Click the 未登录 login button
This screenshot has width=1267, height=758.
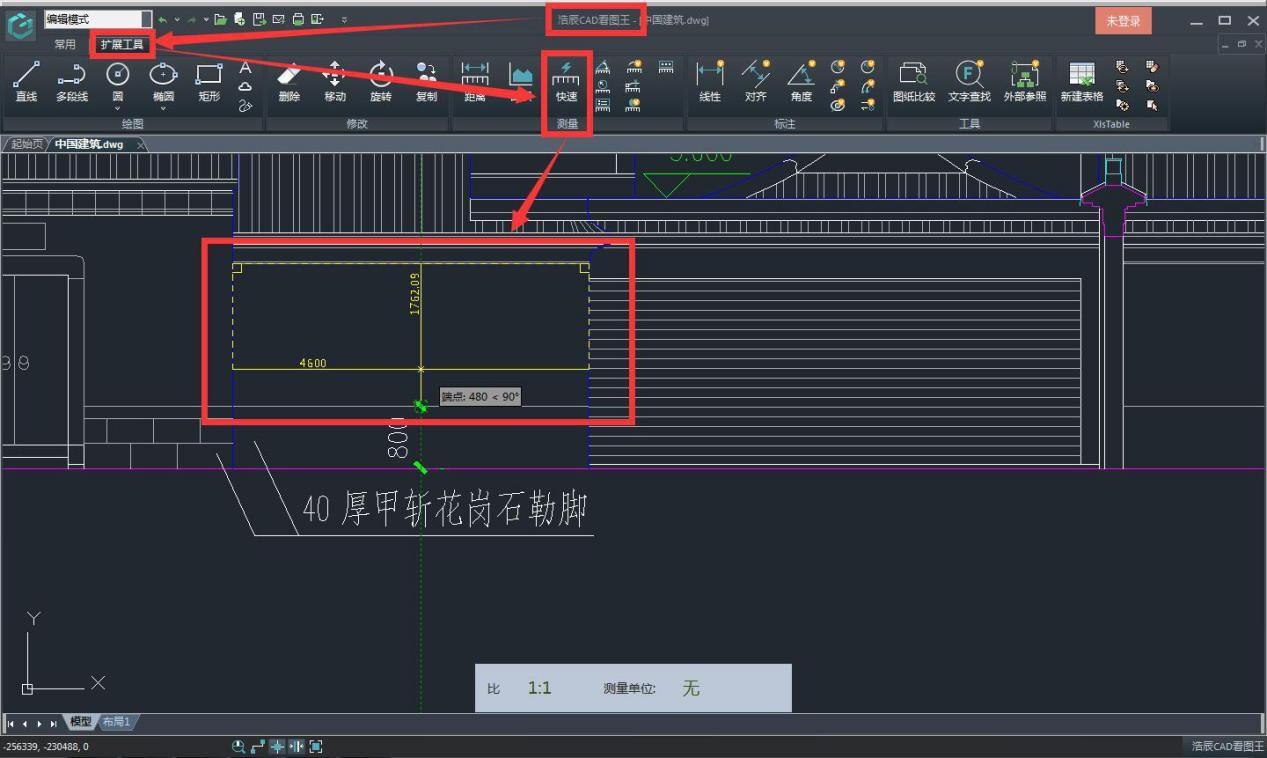pyautogui.click(x=1122, y=19)
